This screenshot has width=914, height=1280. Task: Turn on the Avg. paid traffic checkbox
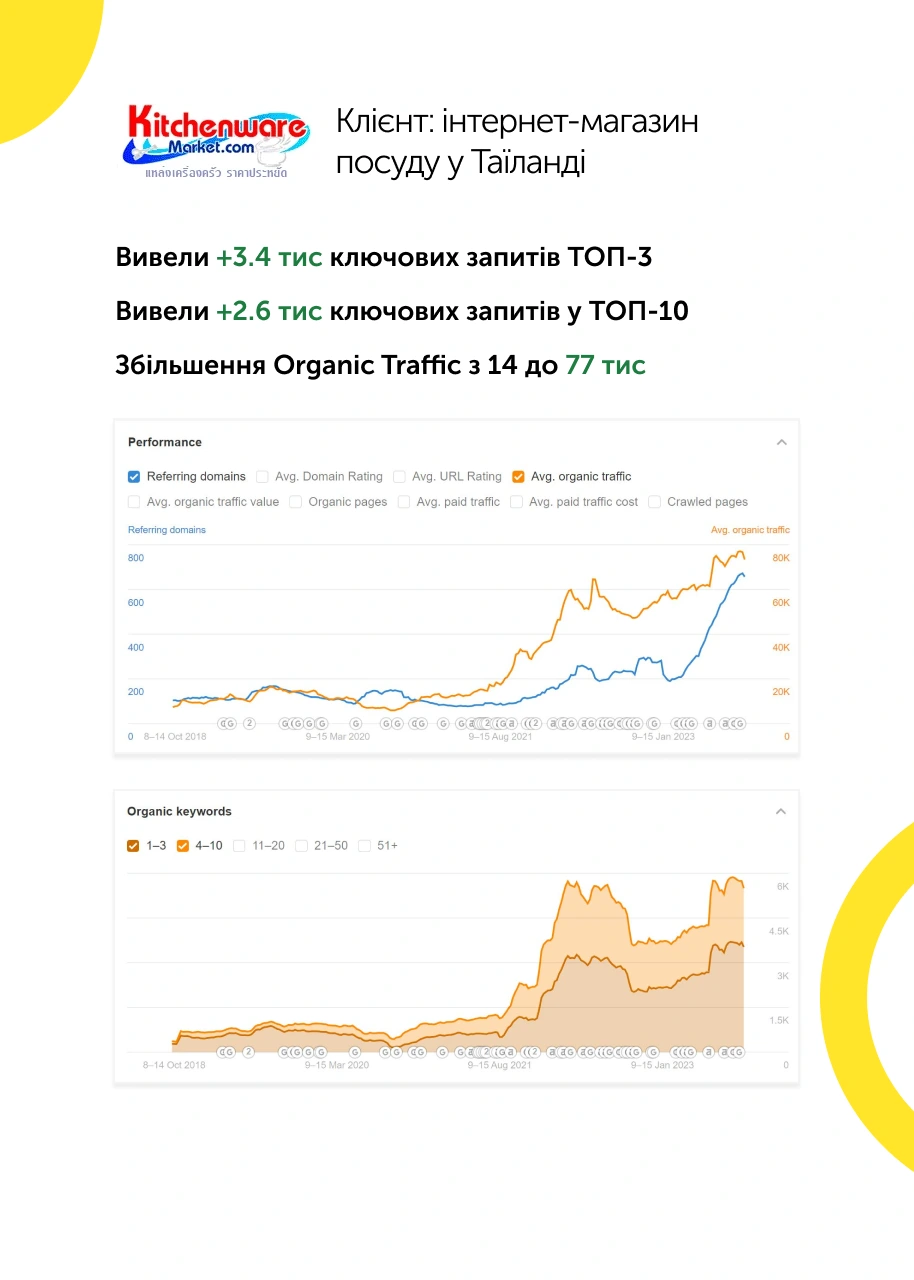[404, 502]
